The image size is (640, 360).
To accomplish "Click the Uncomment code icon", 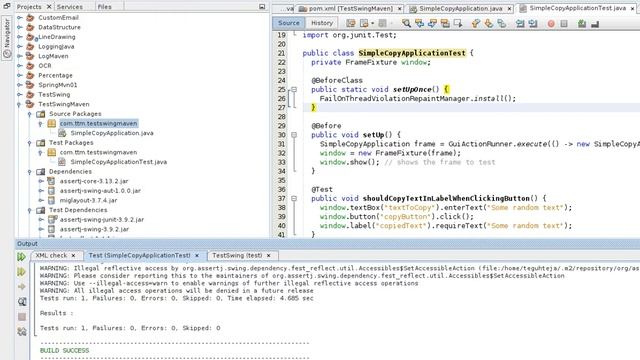I will click(x=595, y=24).
